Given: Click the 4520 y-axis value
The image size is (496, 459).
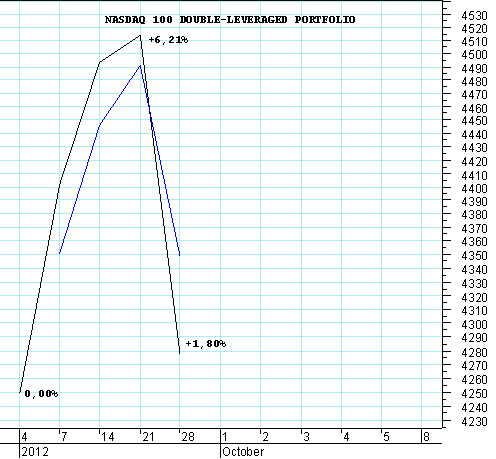Looking at the screenshot, I should pos(474,29).
